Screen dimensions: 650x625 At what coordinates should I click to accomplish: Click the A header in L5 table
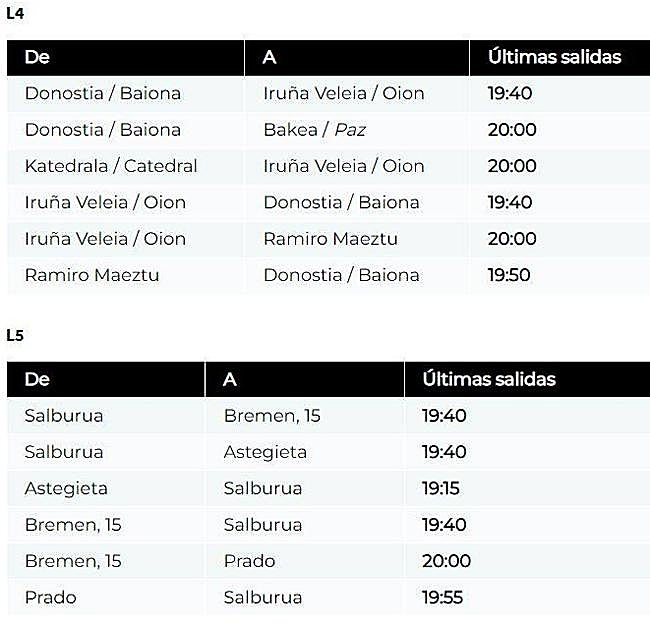click(230, 379)
